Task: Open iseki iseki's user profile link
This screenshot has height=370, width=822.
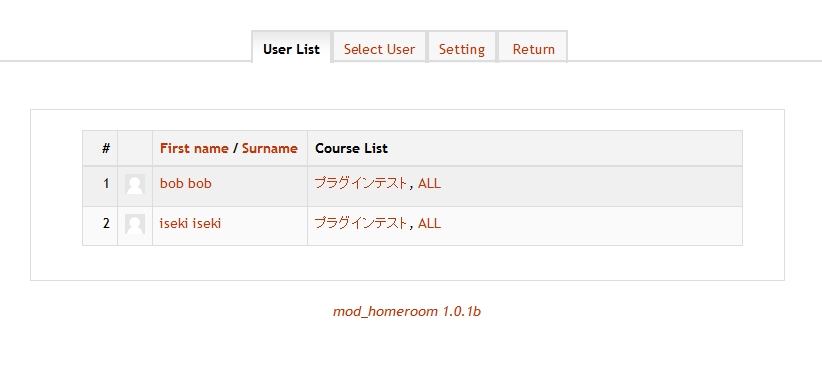Action: pyautogui.click(x=190, y=223)
